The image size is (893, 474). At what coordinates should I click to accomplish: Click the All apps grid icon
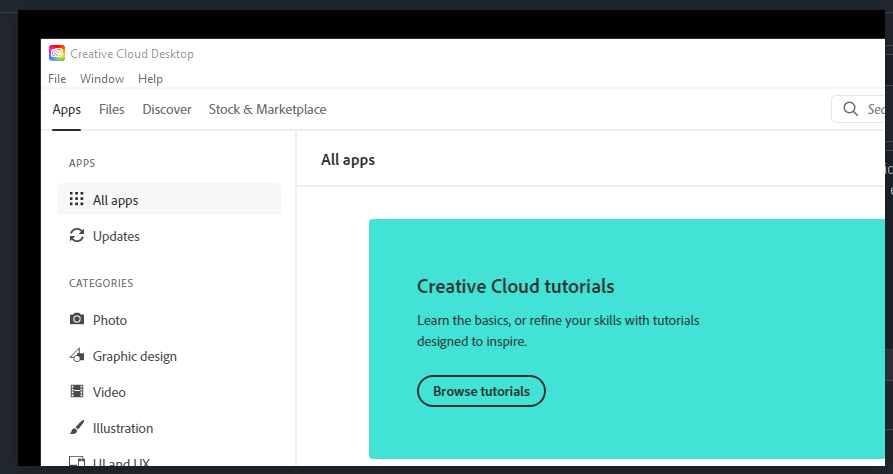click(x=76, y=199)
